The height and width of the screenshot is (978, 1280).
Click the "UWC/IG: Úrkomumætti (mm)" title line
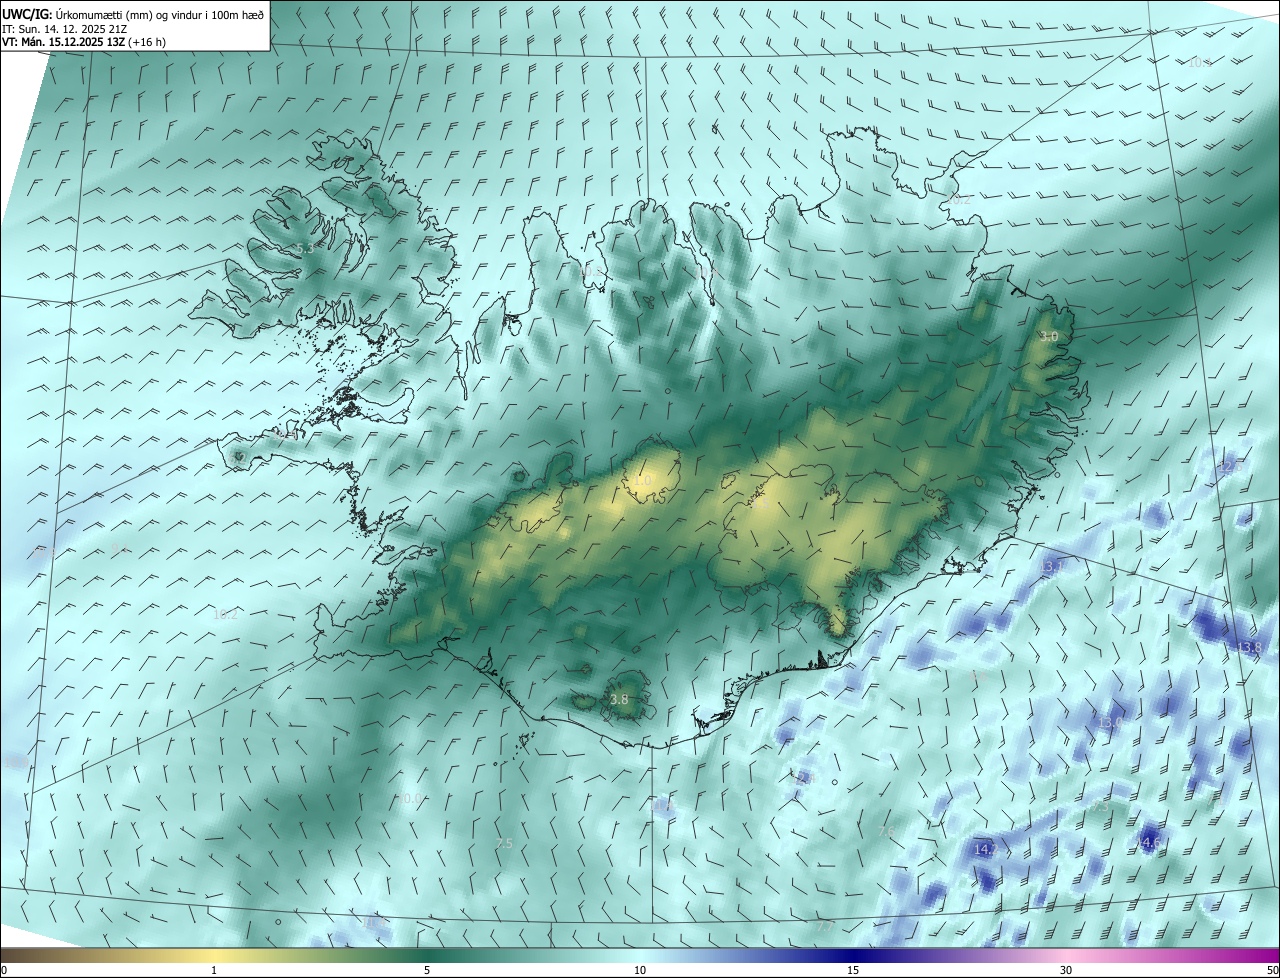[134, 14]
